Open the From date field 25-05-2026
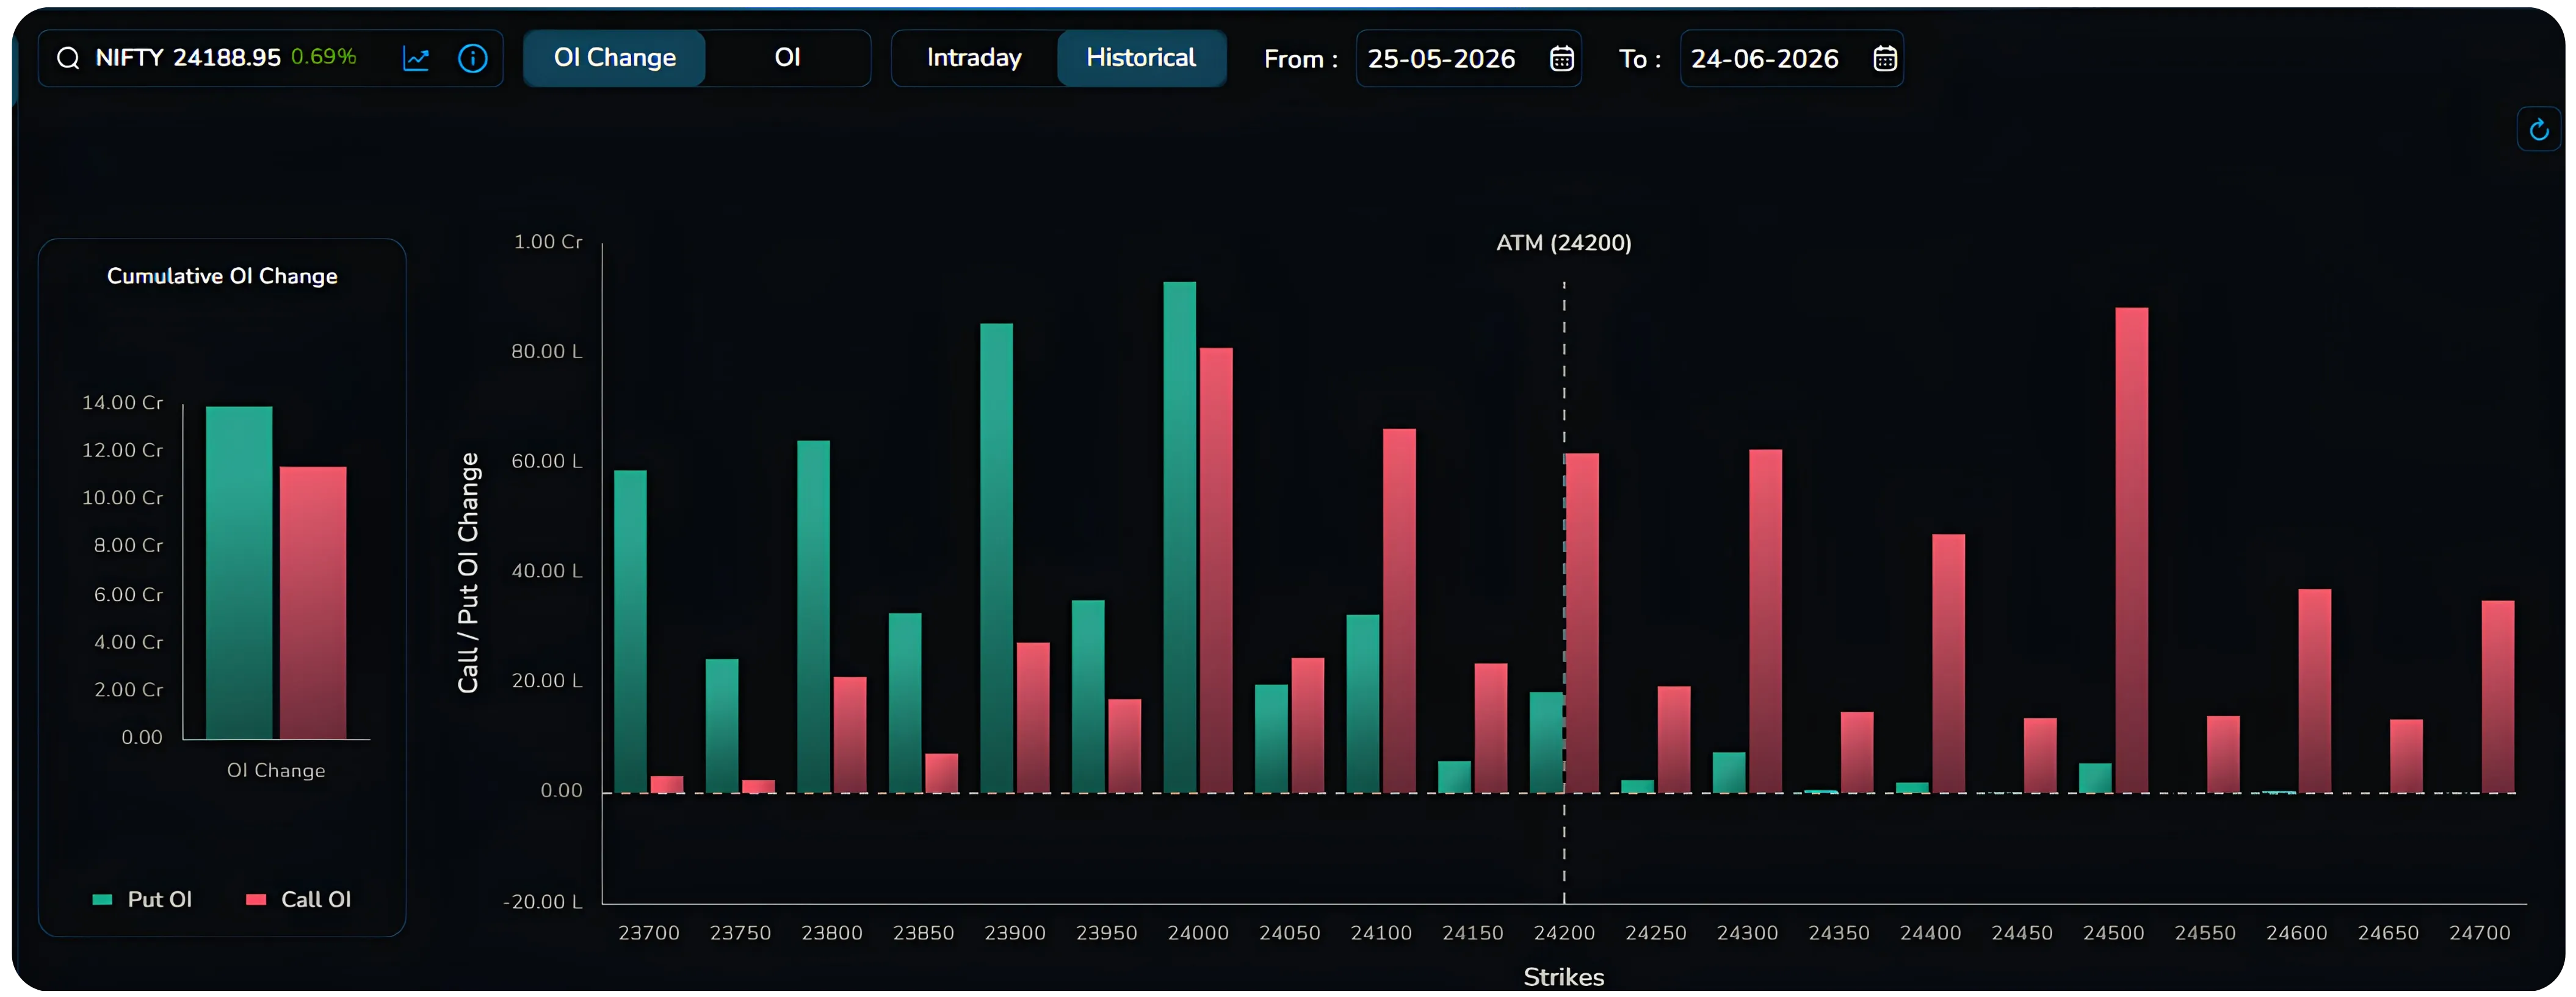This screenshot has width=2576, height=997. [1468, 59]
